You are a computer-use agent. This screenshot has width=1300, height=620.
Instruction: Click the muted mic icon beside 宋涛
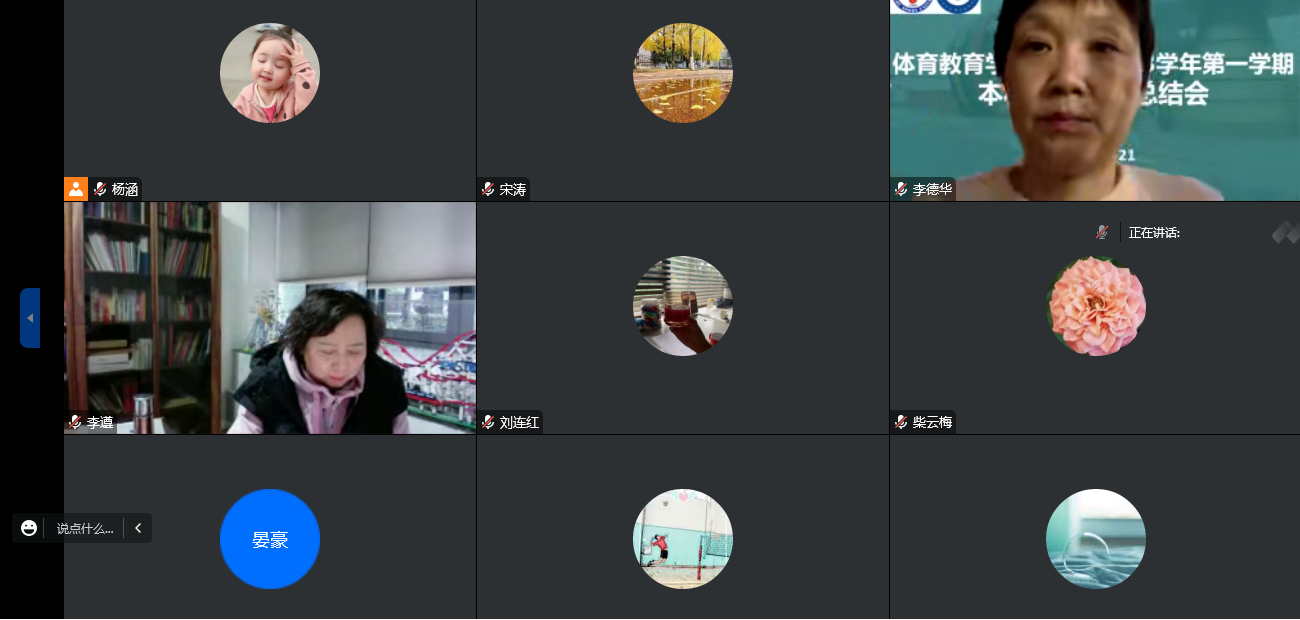click(488, 189)
